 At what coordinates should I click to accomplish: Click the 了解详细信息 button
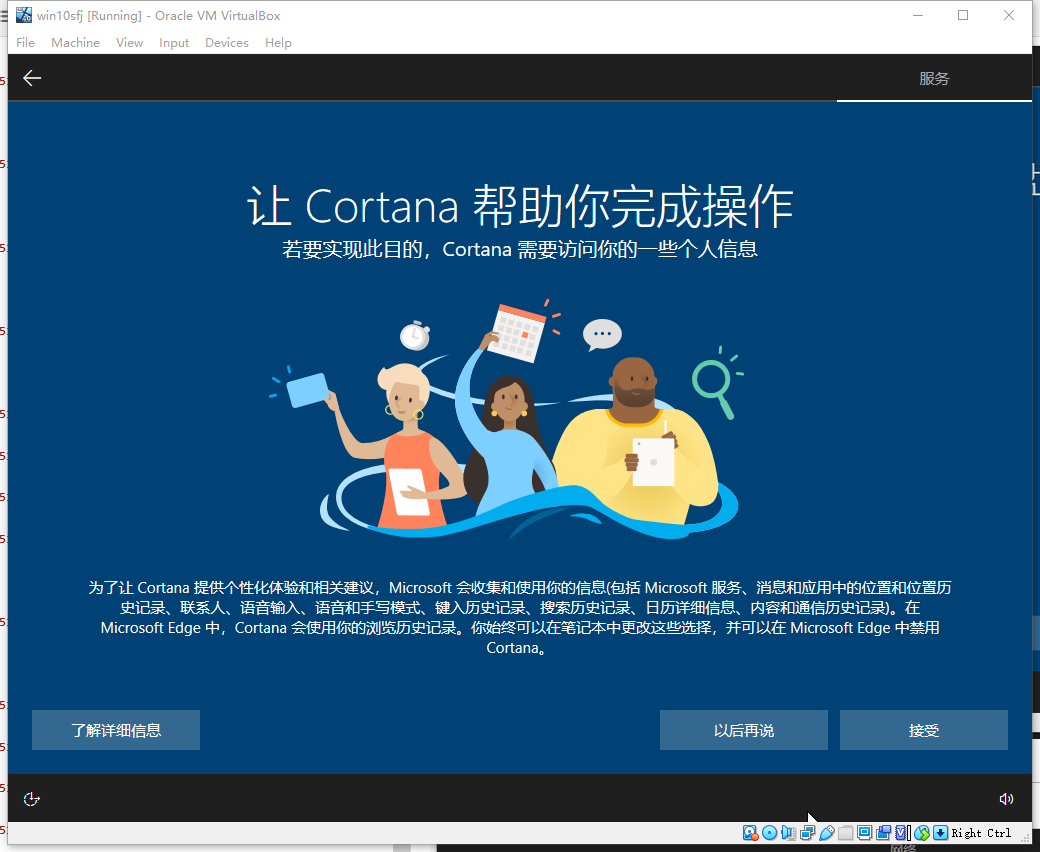click(x=116, y=730)
